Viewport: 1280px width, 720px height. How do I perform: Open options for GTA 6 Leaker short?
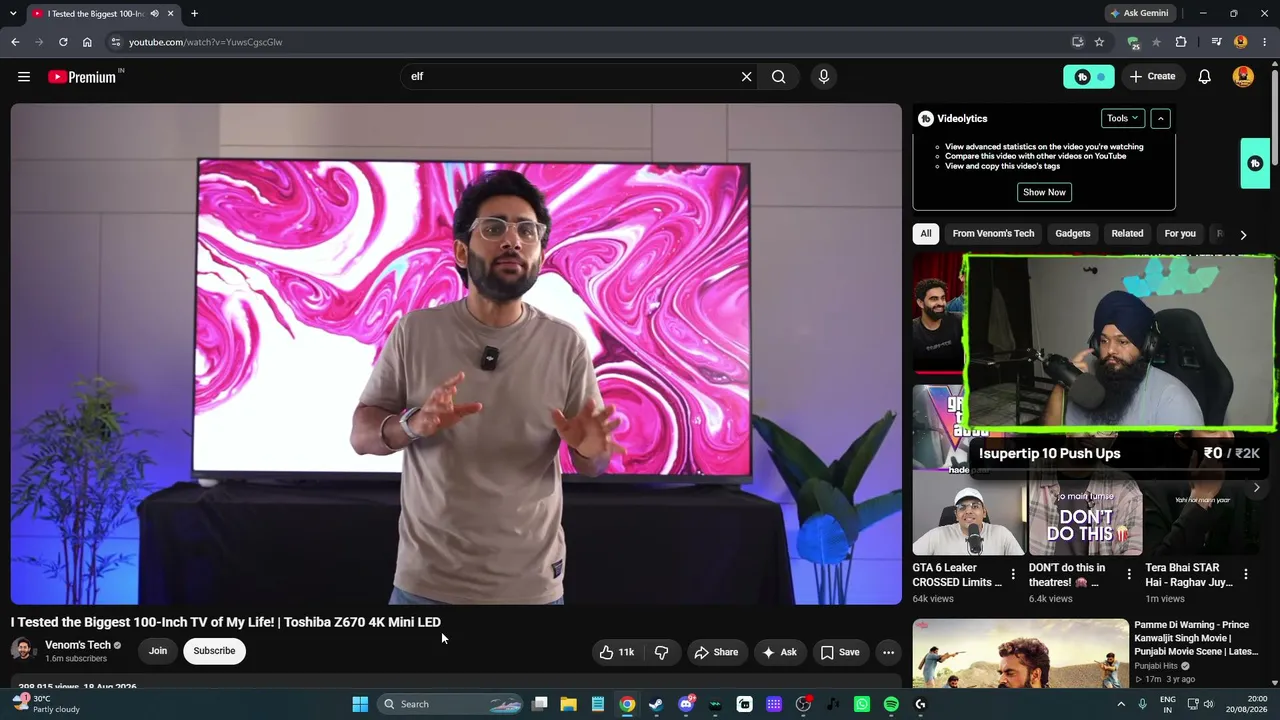(x=1013, y=575)
